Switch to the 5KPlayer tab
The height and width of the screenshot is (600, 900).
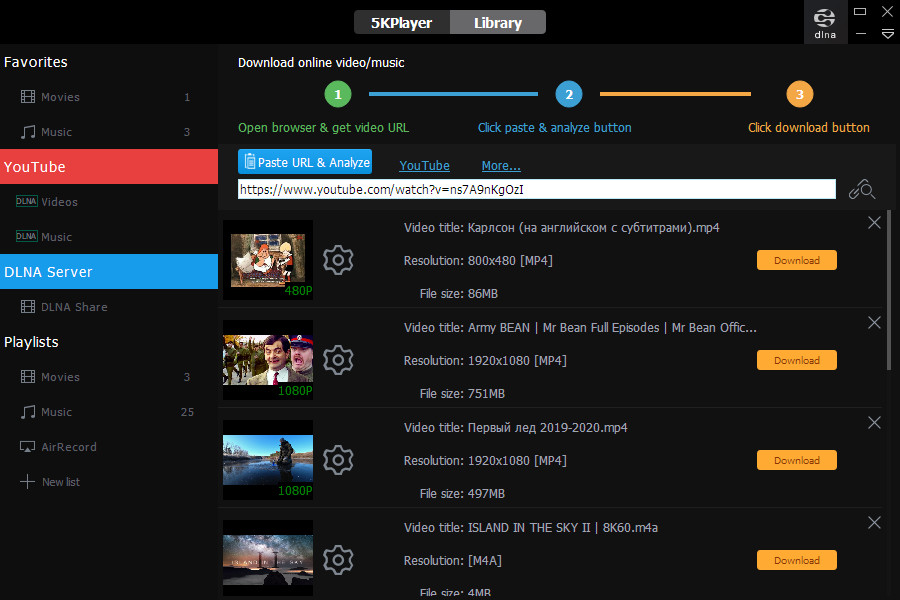[402, 22]
